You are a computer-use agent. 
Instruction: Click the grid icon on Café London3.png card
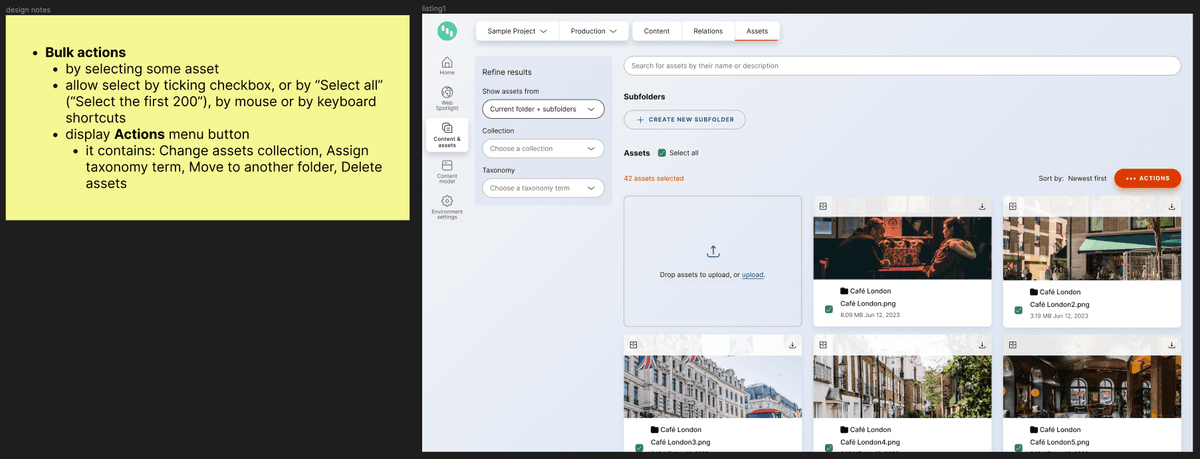pyautogui.click(x=633, y=345)
